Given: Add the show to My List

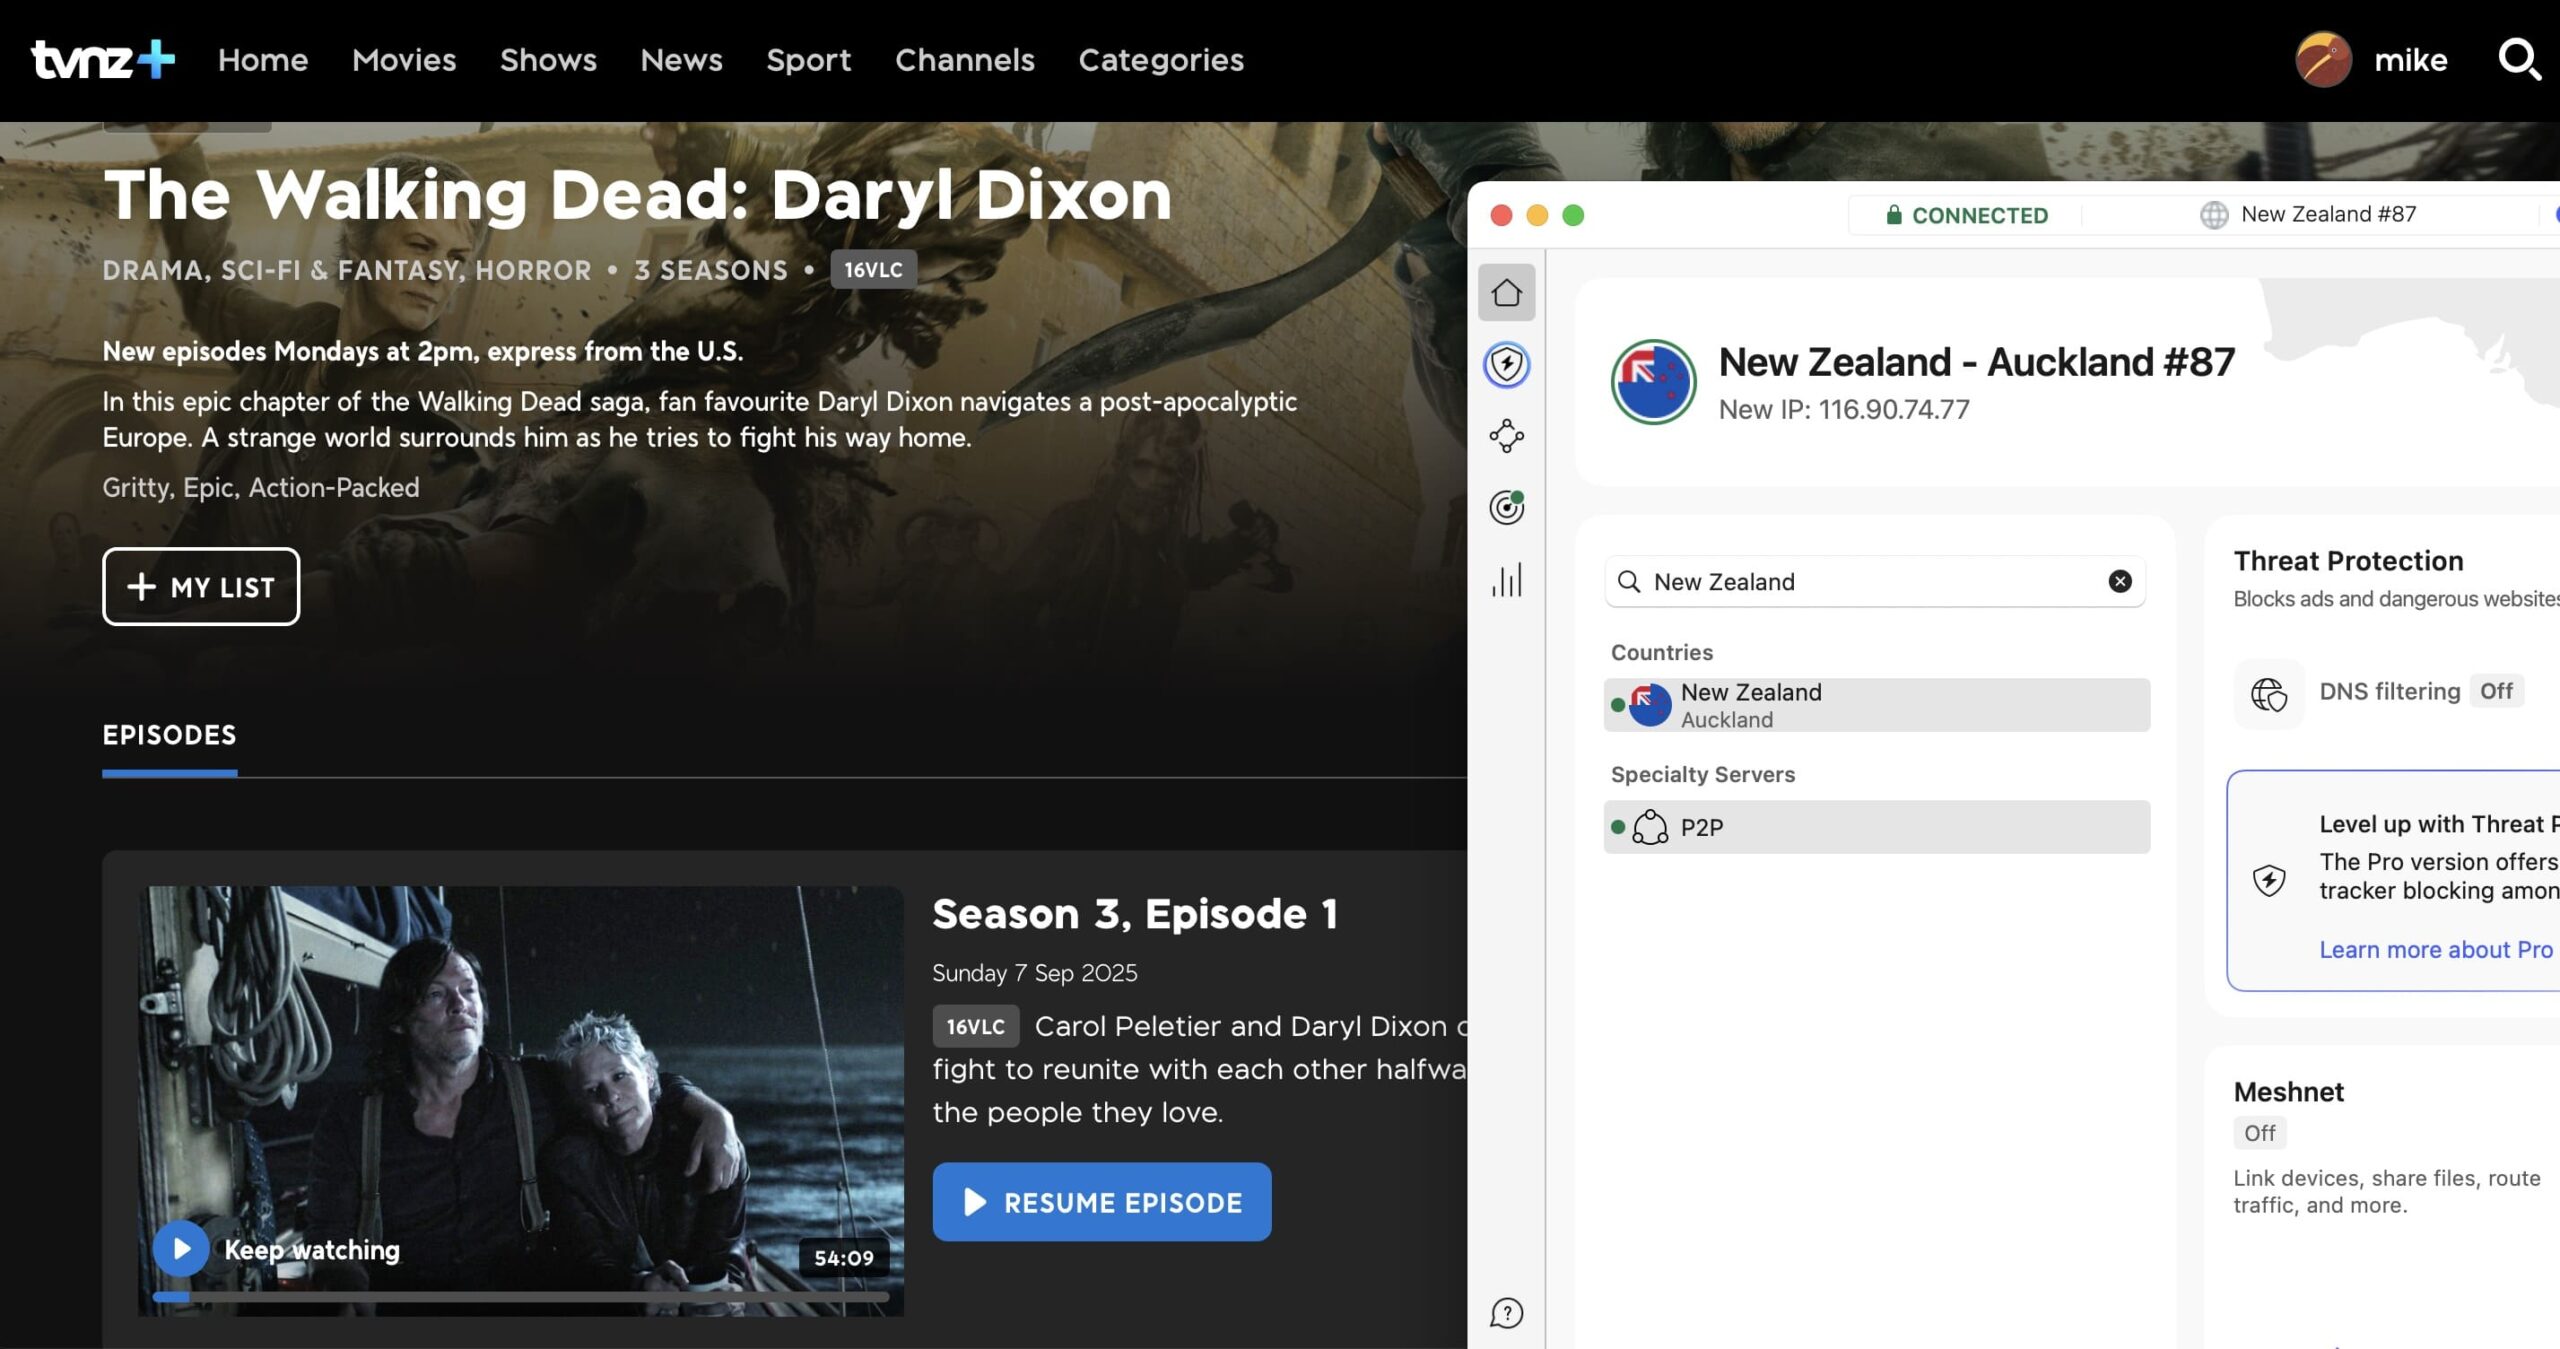Looking at the screenshot, I should 201,587.
